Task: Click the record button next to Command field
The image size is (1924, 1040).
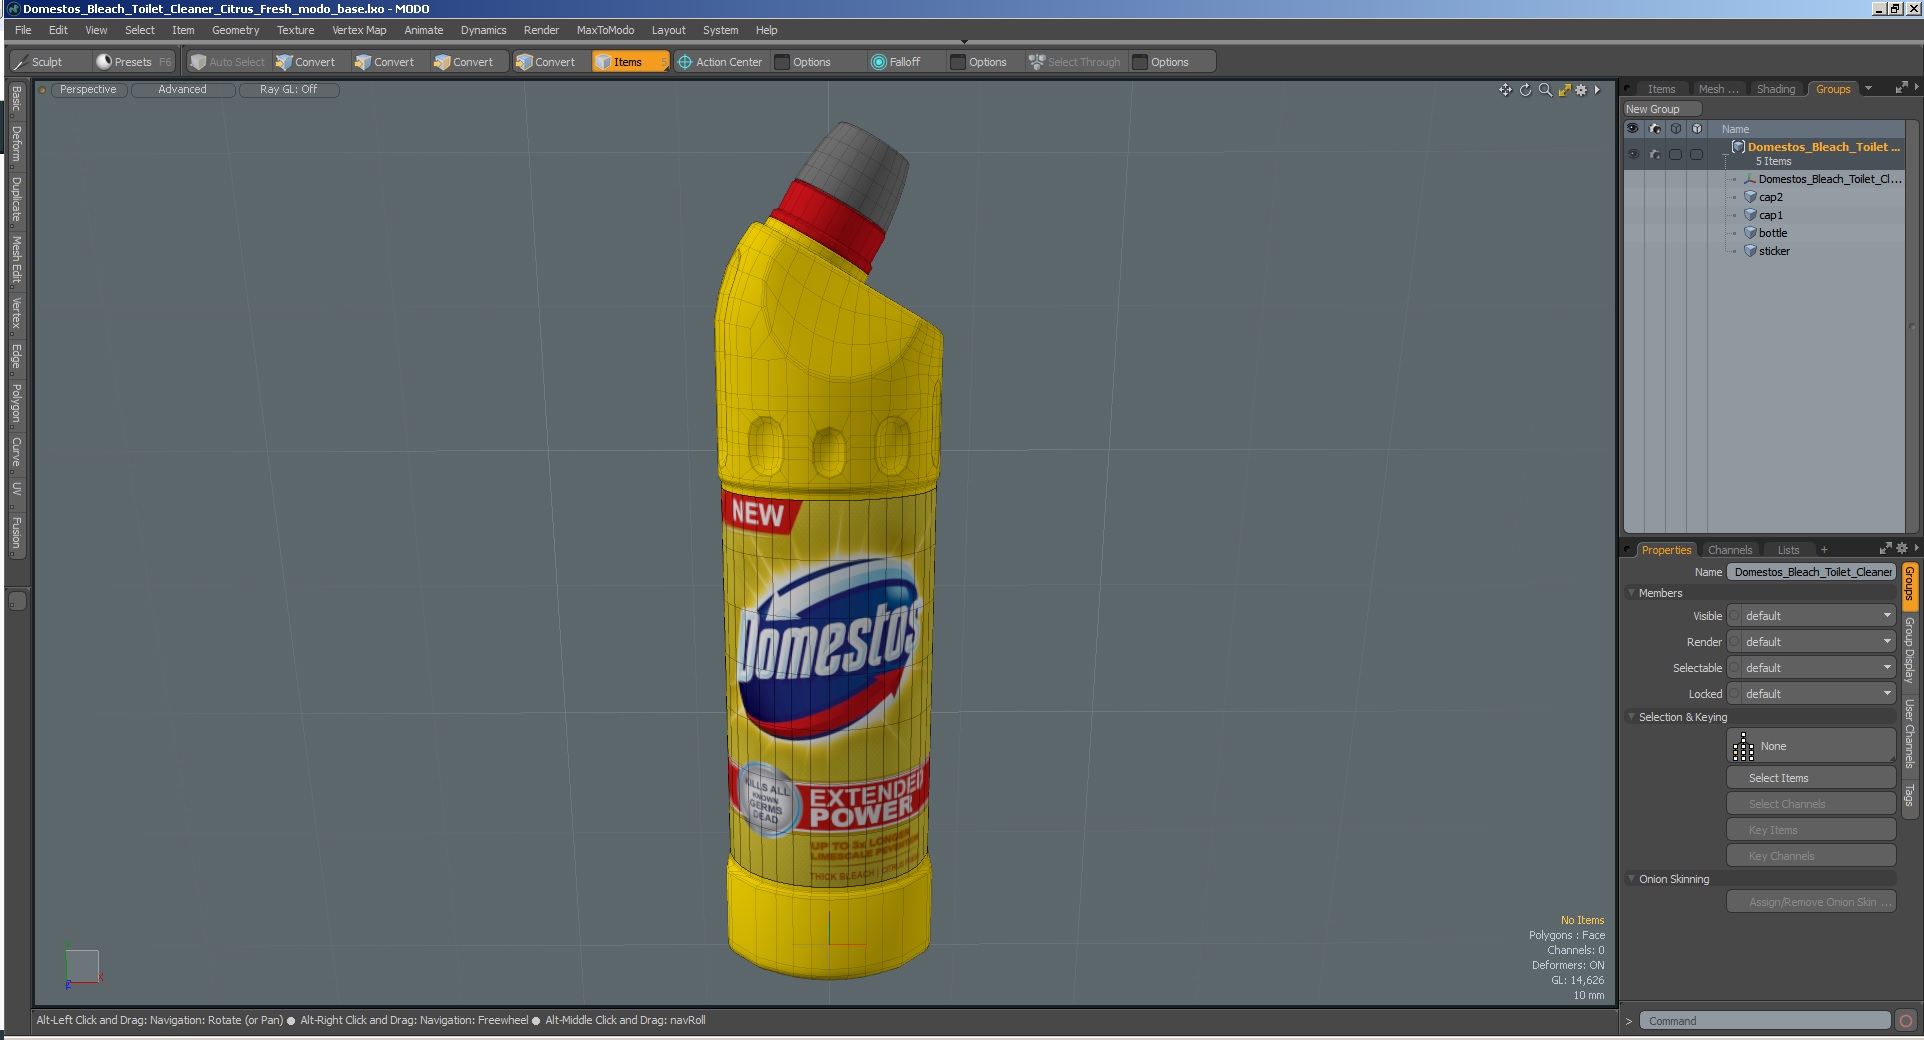Action: 1906,1021
